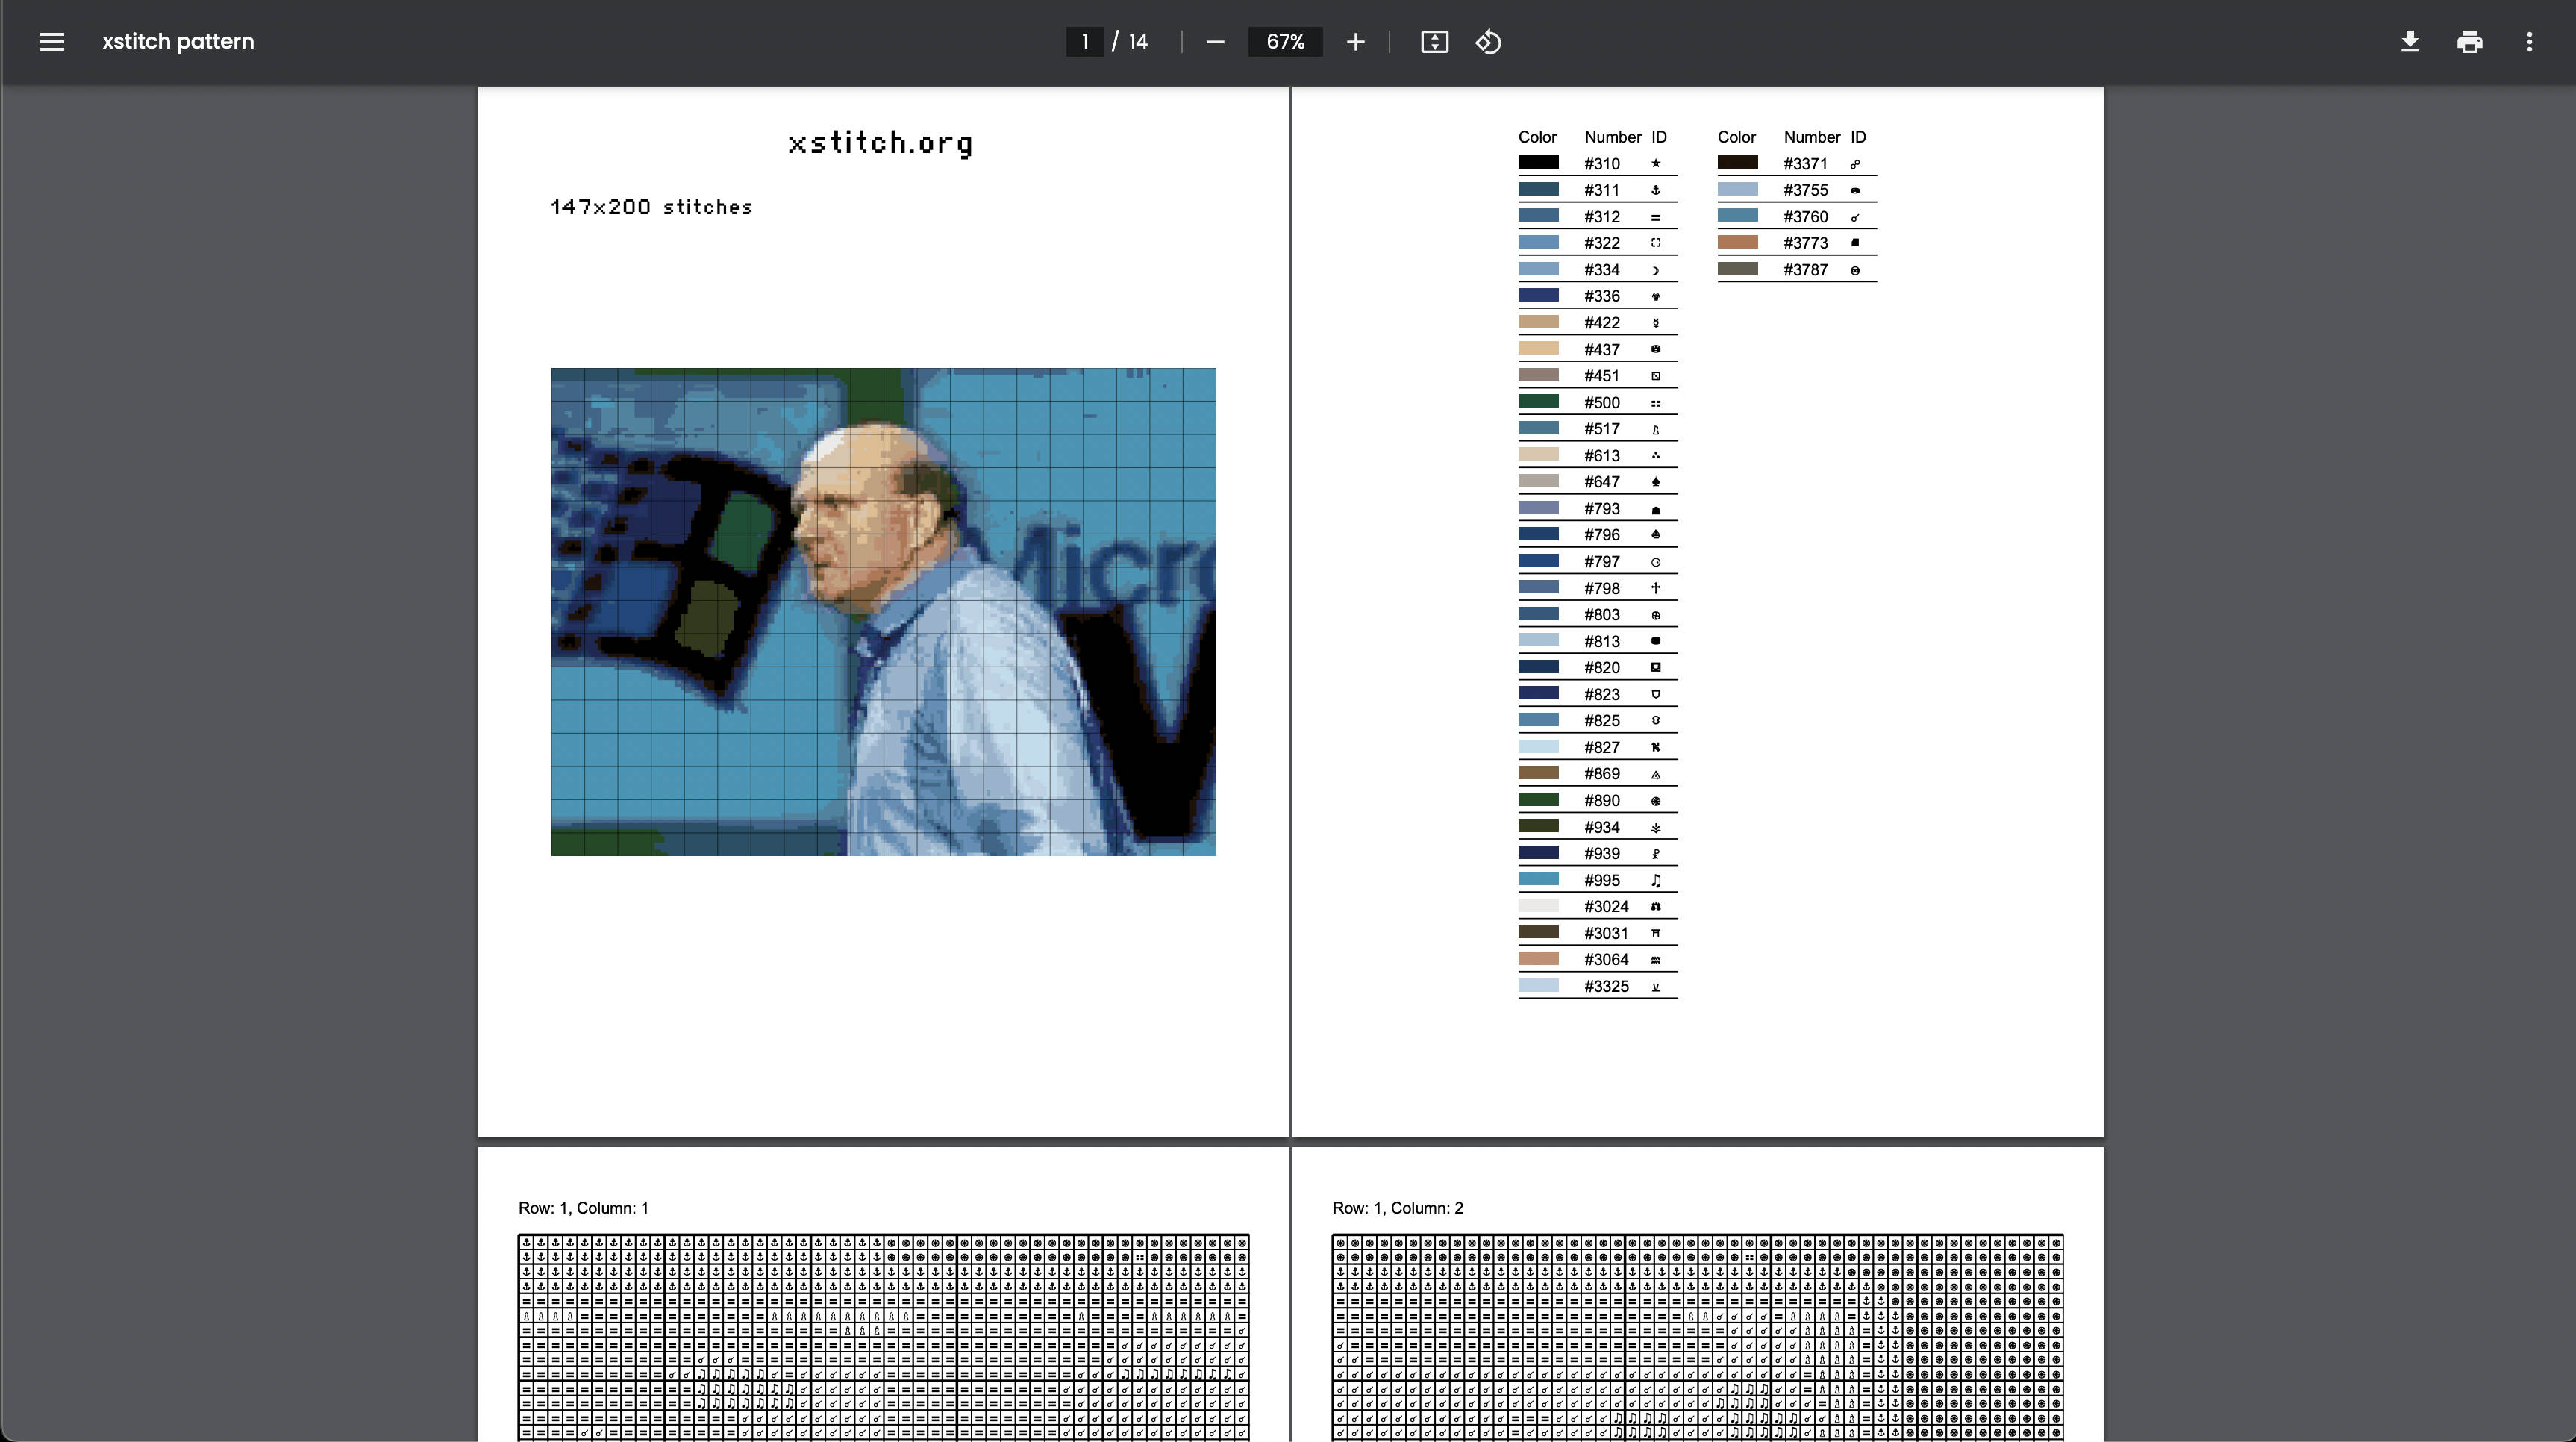Screen dimensions: 2576x1442
Task: Click the #422 number text
Action: pos(1602,322)
